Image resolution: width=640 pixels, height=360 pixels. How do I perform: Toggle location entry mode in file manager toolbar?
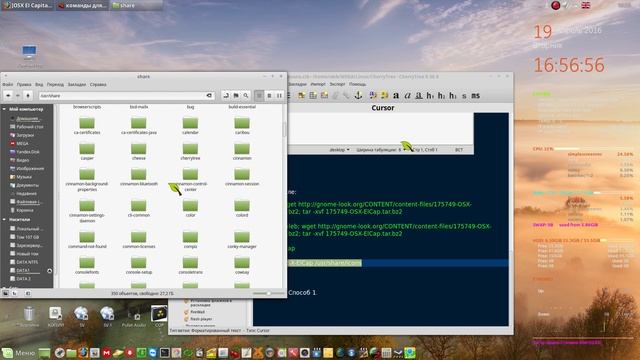click(226, 96)
